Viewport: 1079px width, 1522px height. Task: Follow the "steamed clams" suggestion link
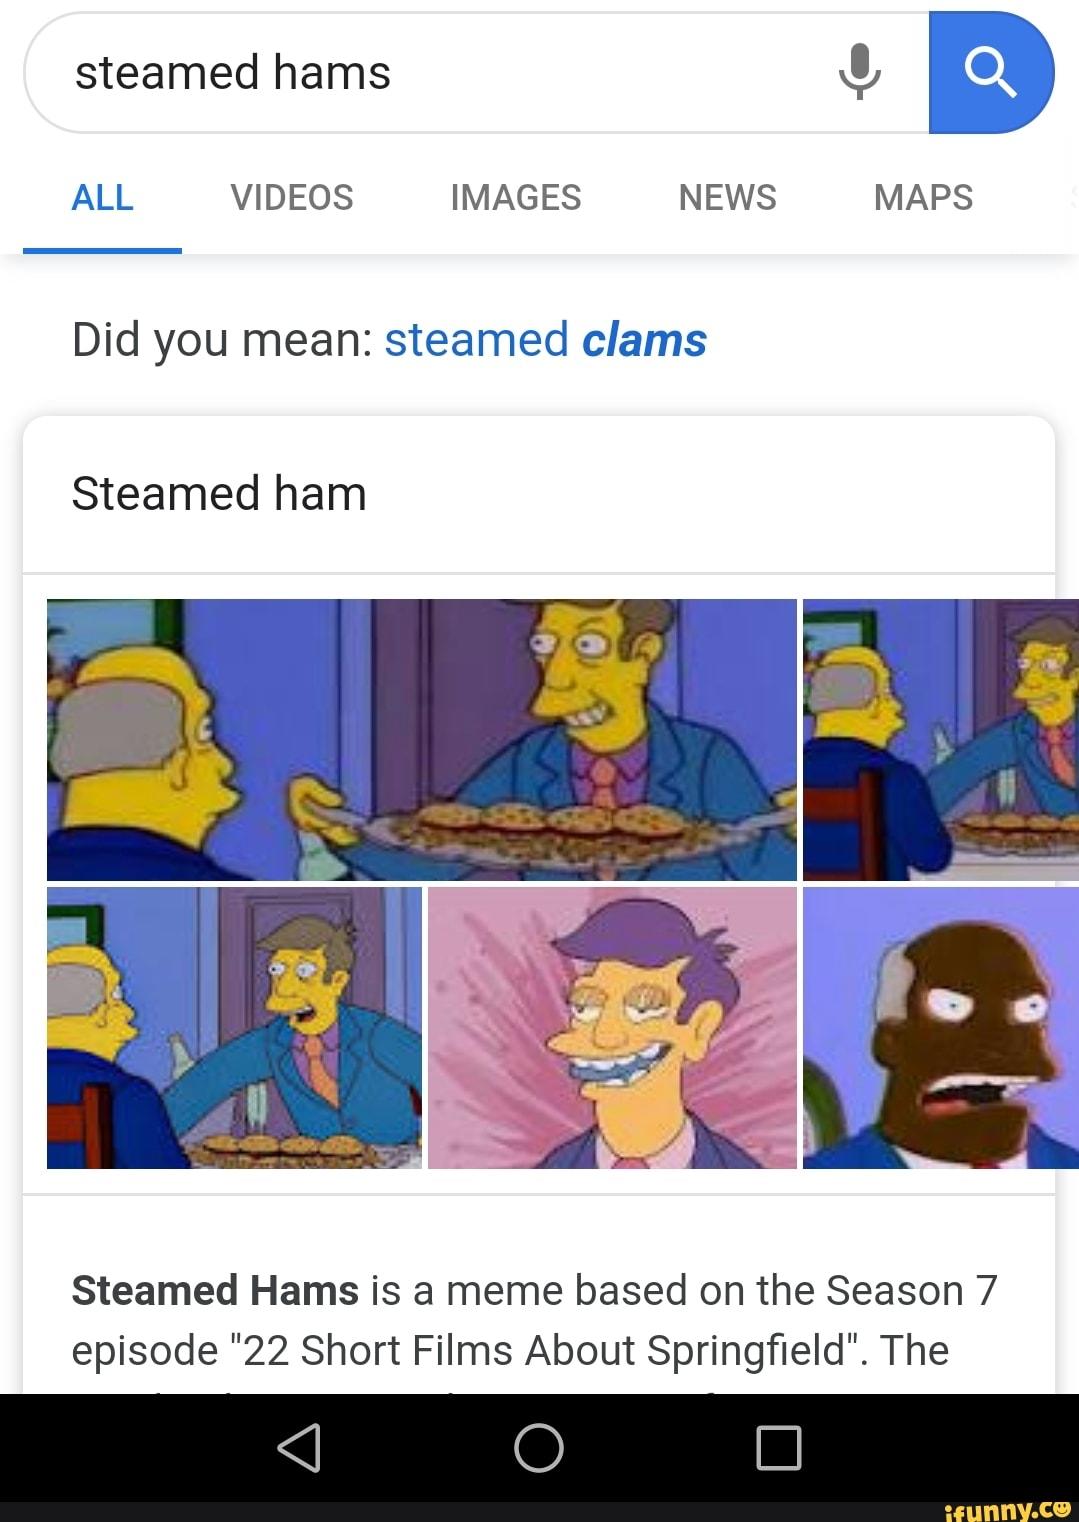pos(545,340)
